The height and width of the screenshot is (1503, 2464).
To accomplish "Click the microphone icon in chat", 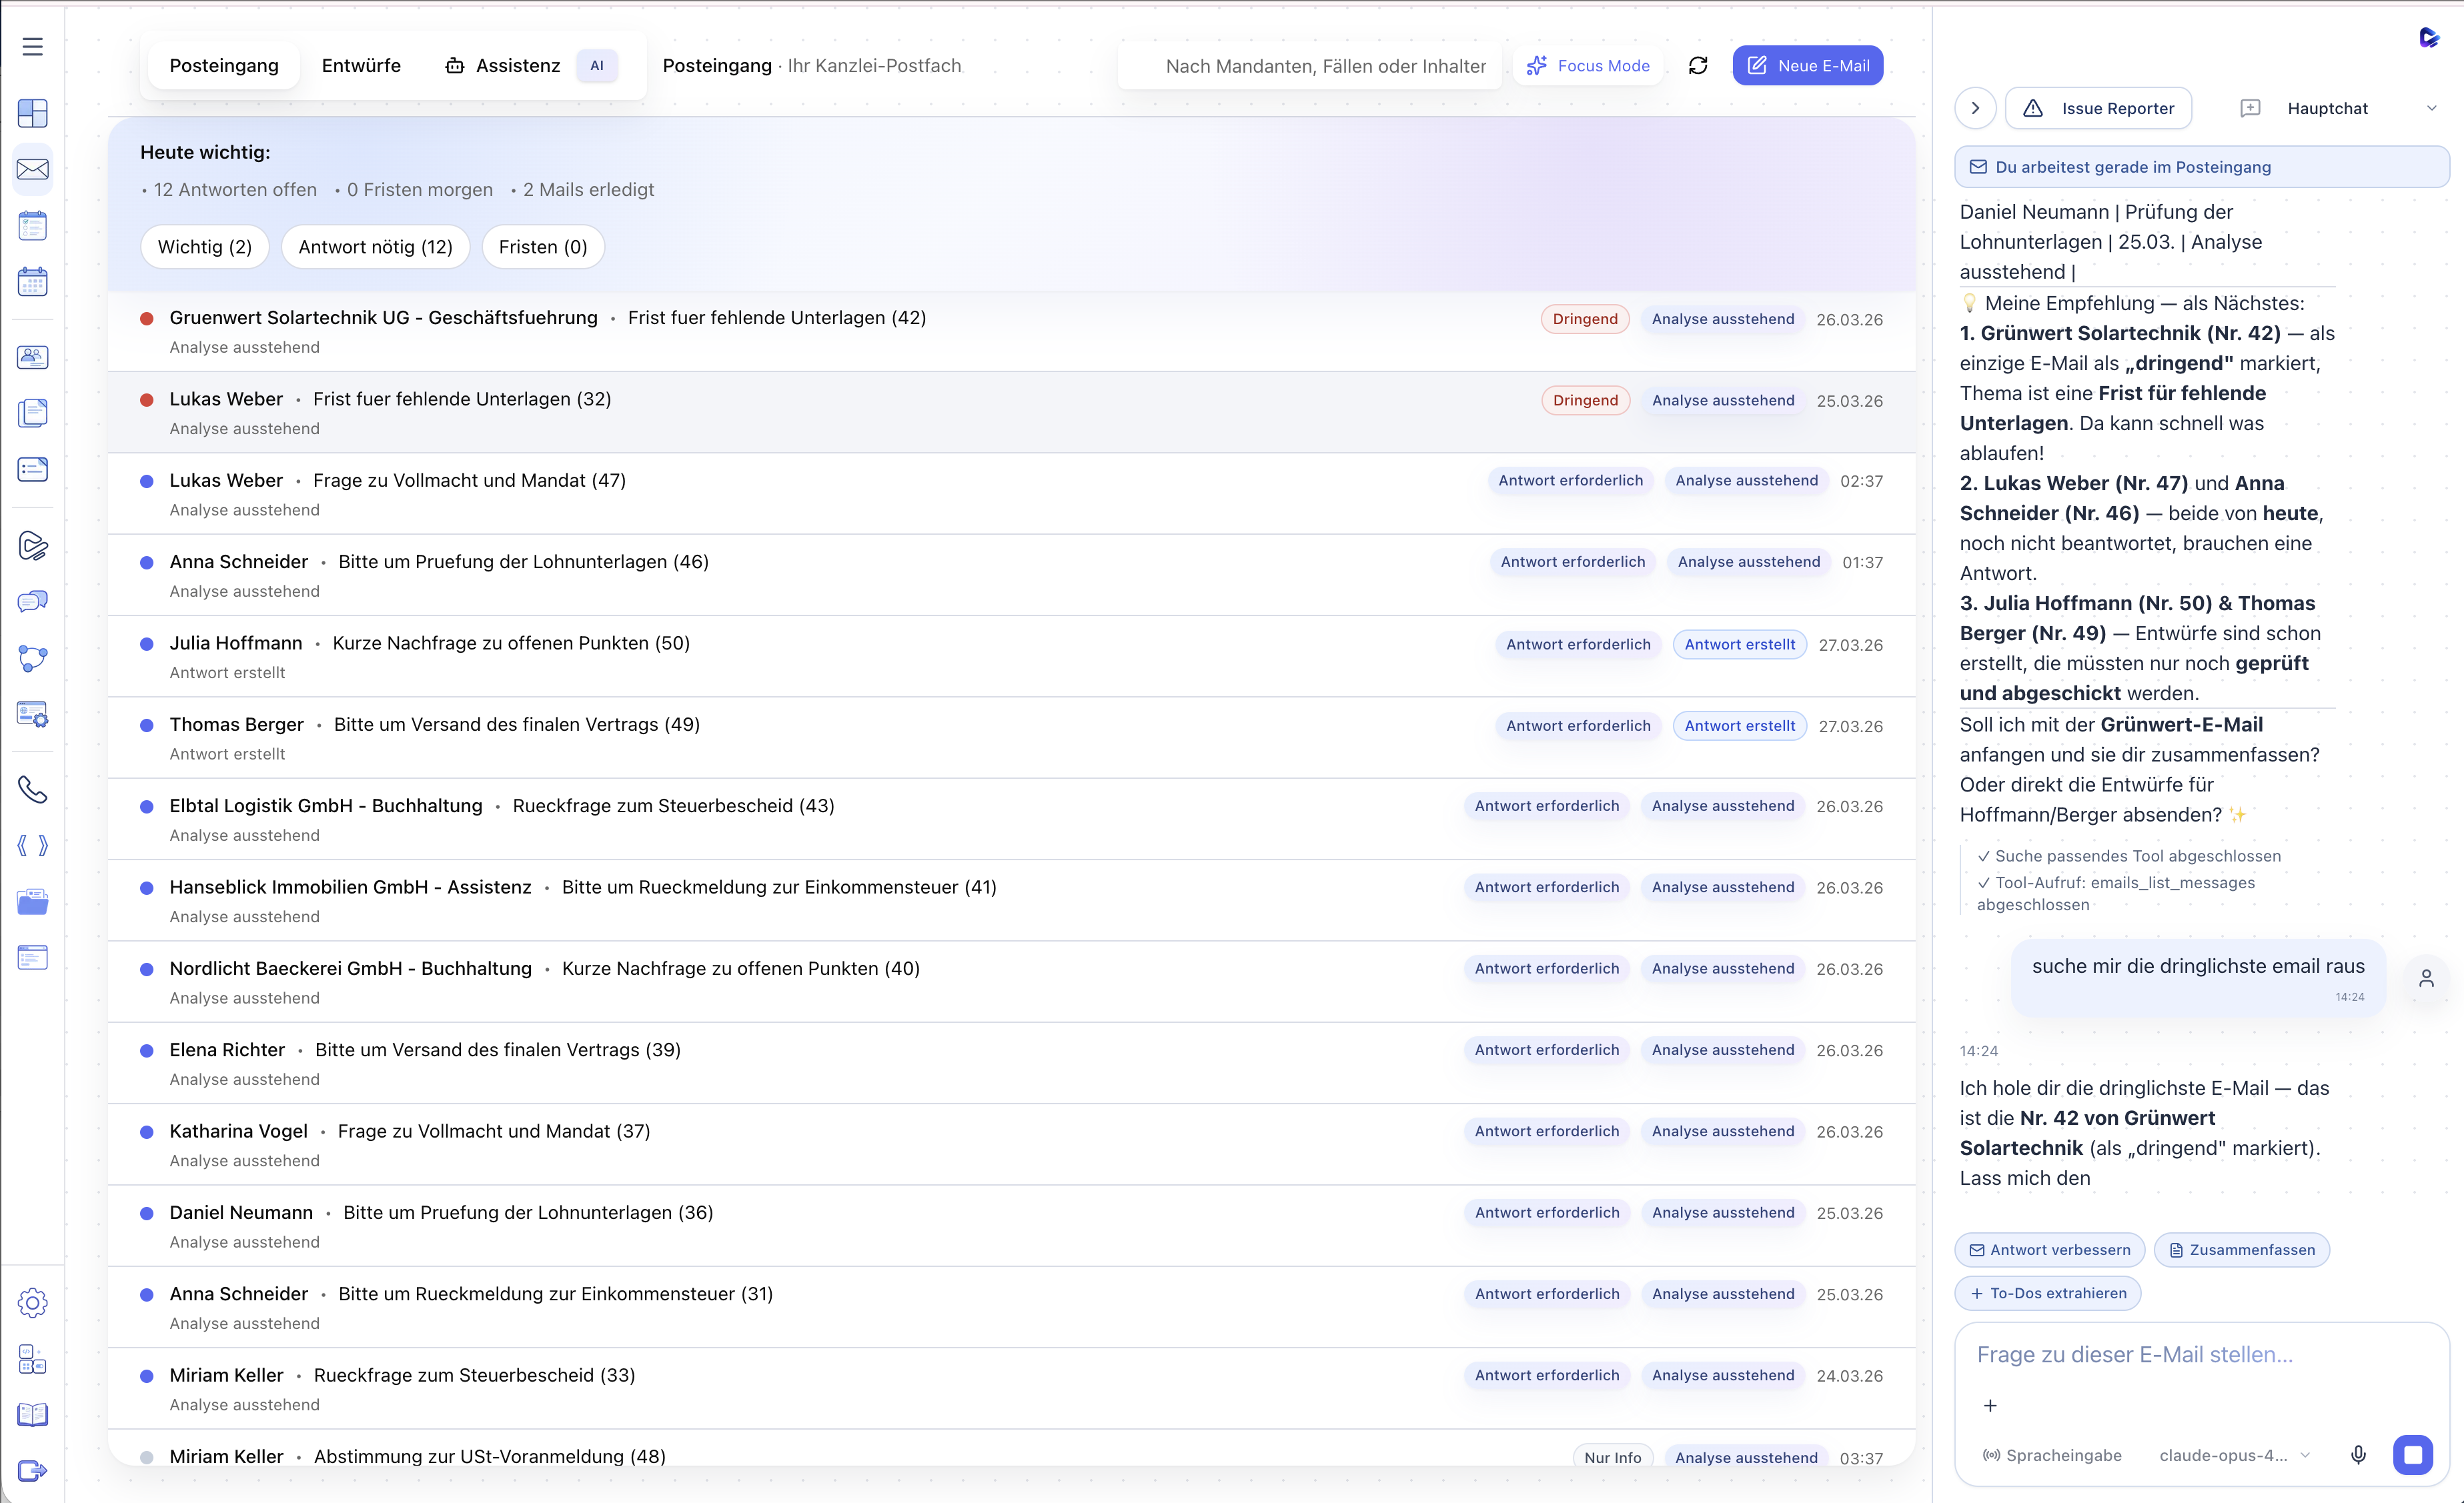I will point(2358,1455).
